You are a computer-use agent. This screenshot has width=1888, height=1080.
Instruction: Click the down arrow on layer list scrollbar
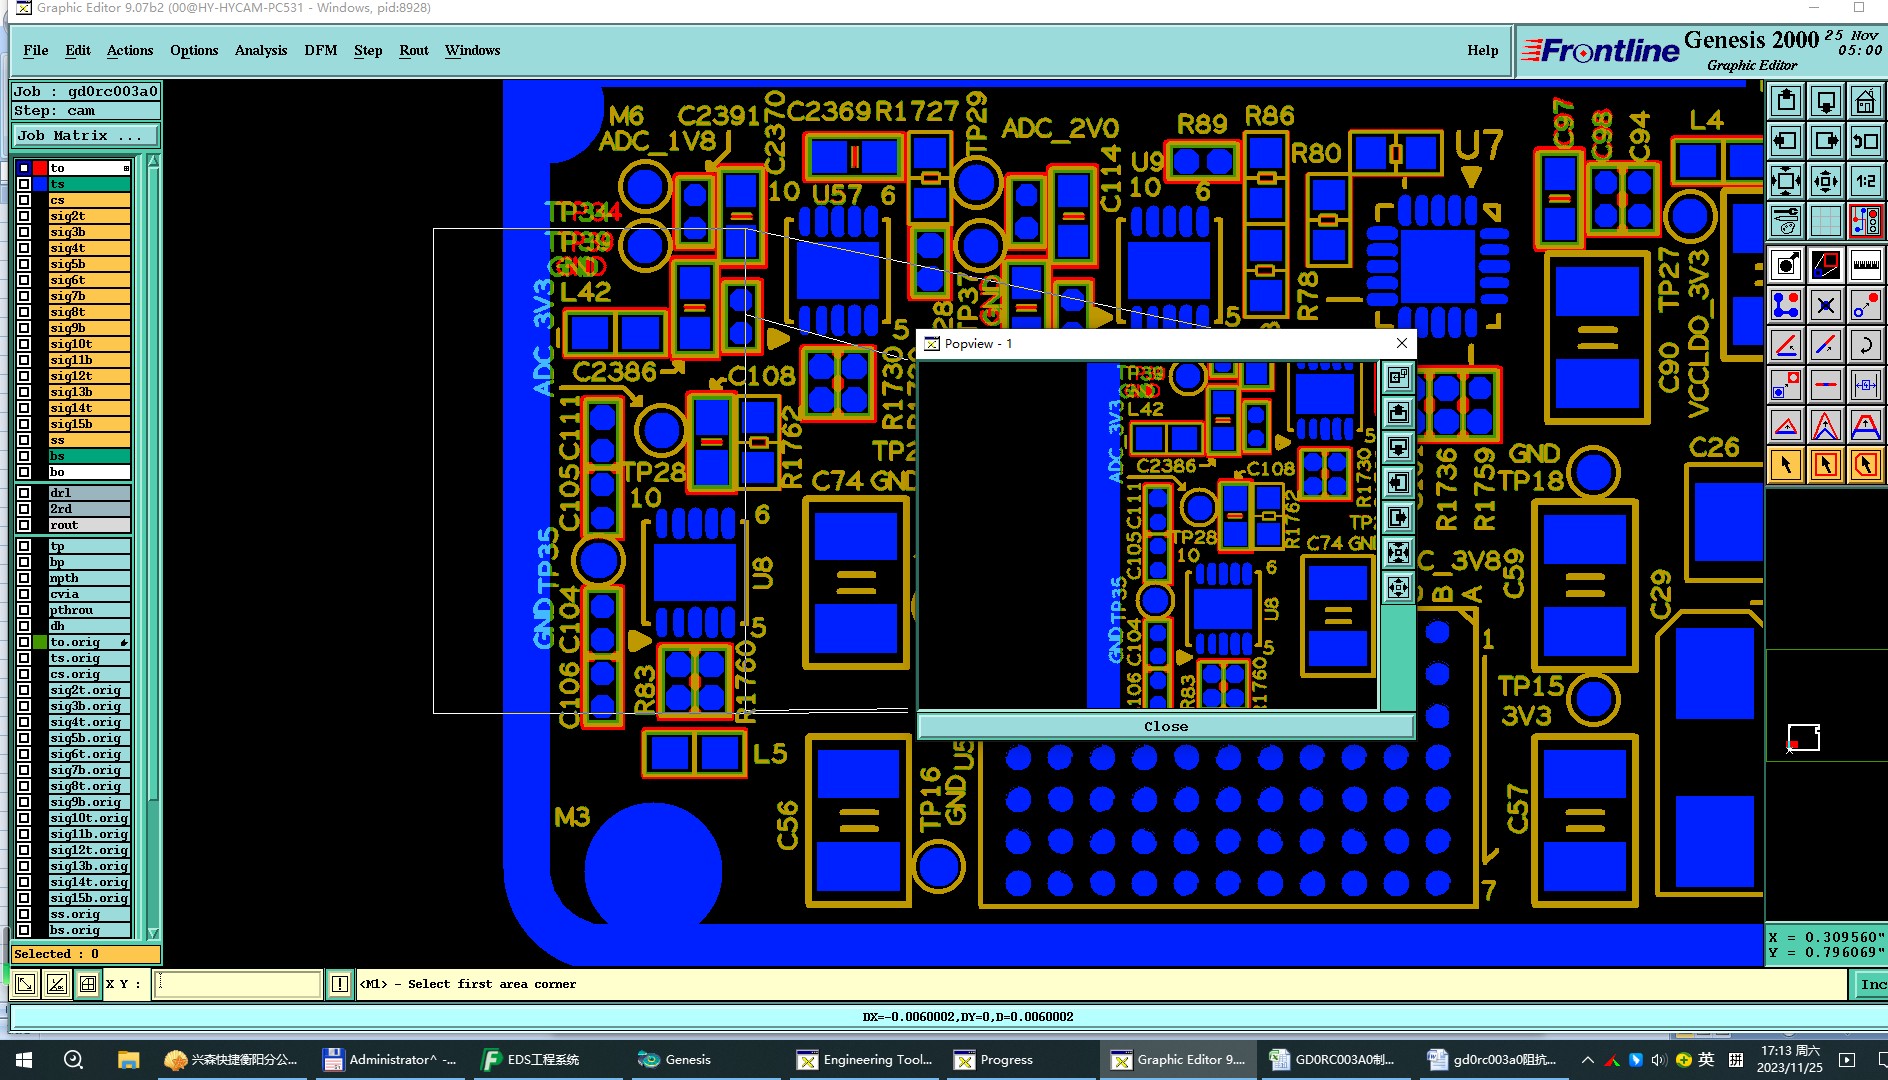(x=153, y=932)
